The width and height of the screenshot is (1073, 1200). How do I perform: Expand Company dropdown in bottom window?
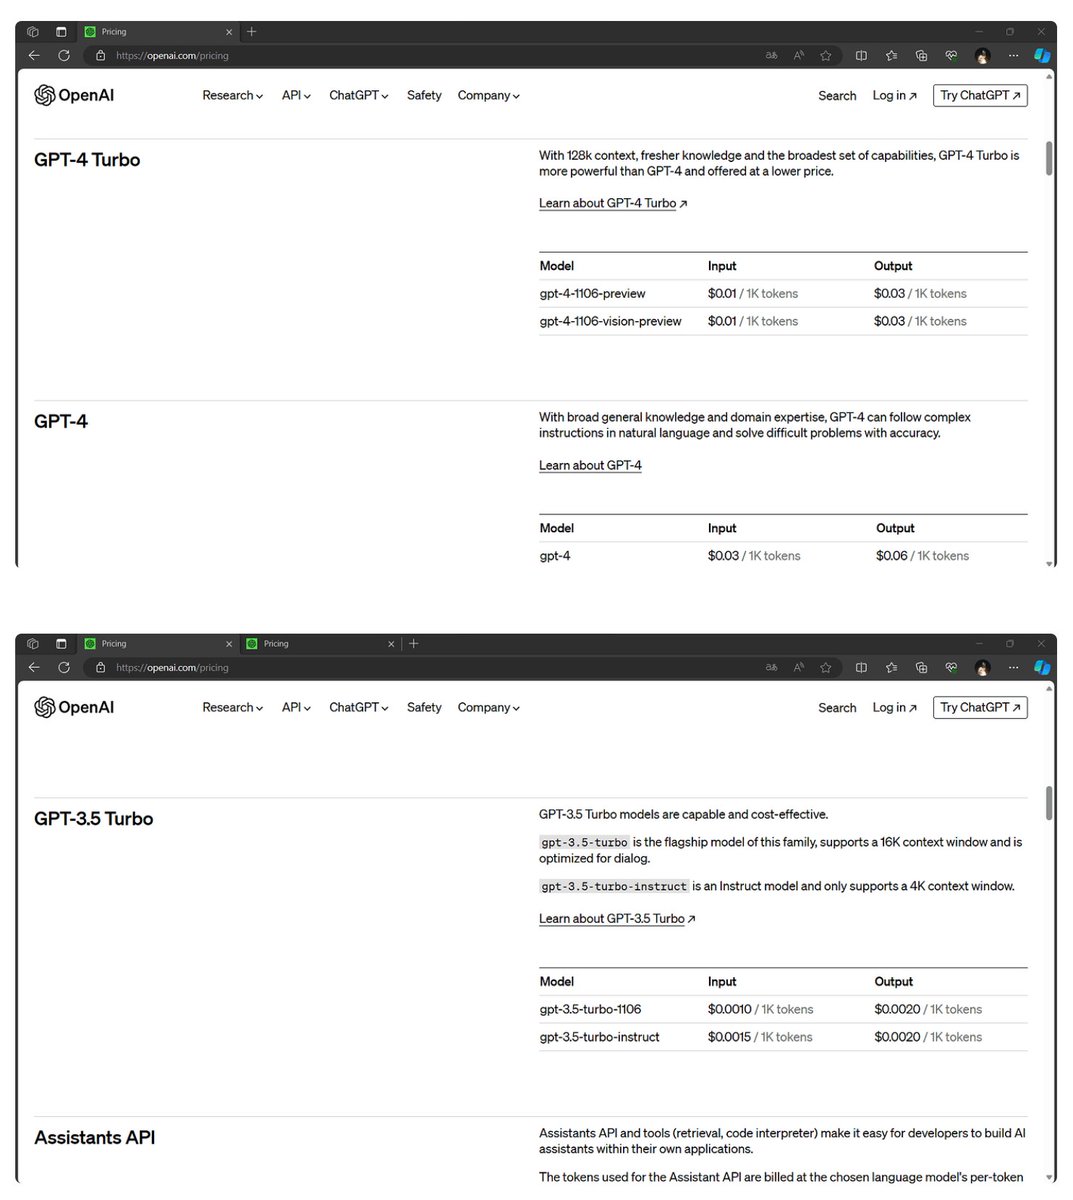coord(489,708)
